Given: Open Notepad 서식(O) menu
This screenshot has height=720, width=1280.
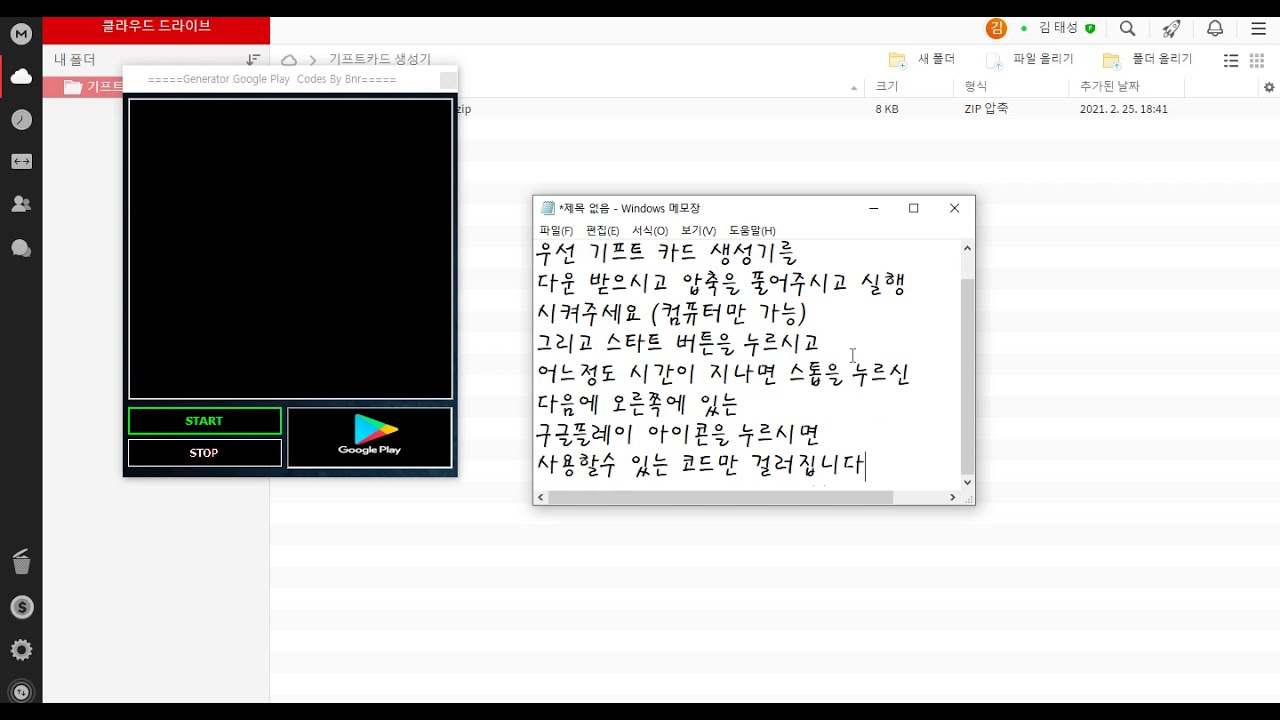Looking at the screenshot, I should coord(650,231).
